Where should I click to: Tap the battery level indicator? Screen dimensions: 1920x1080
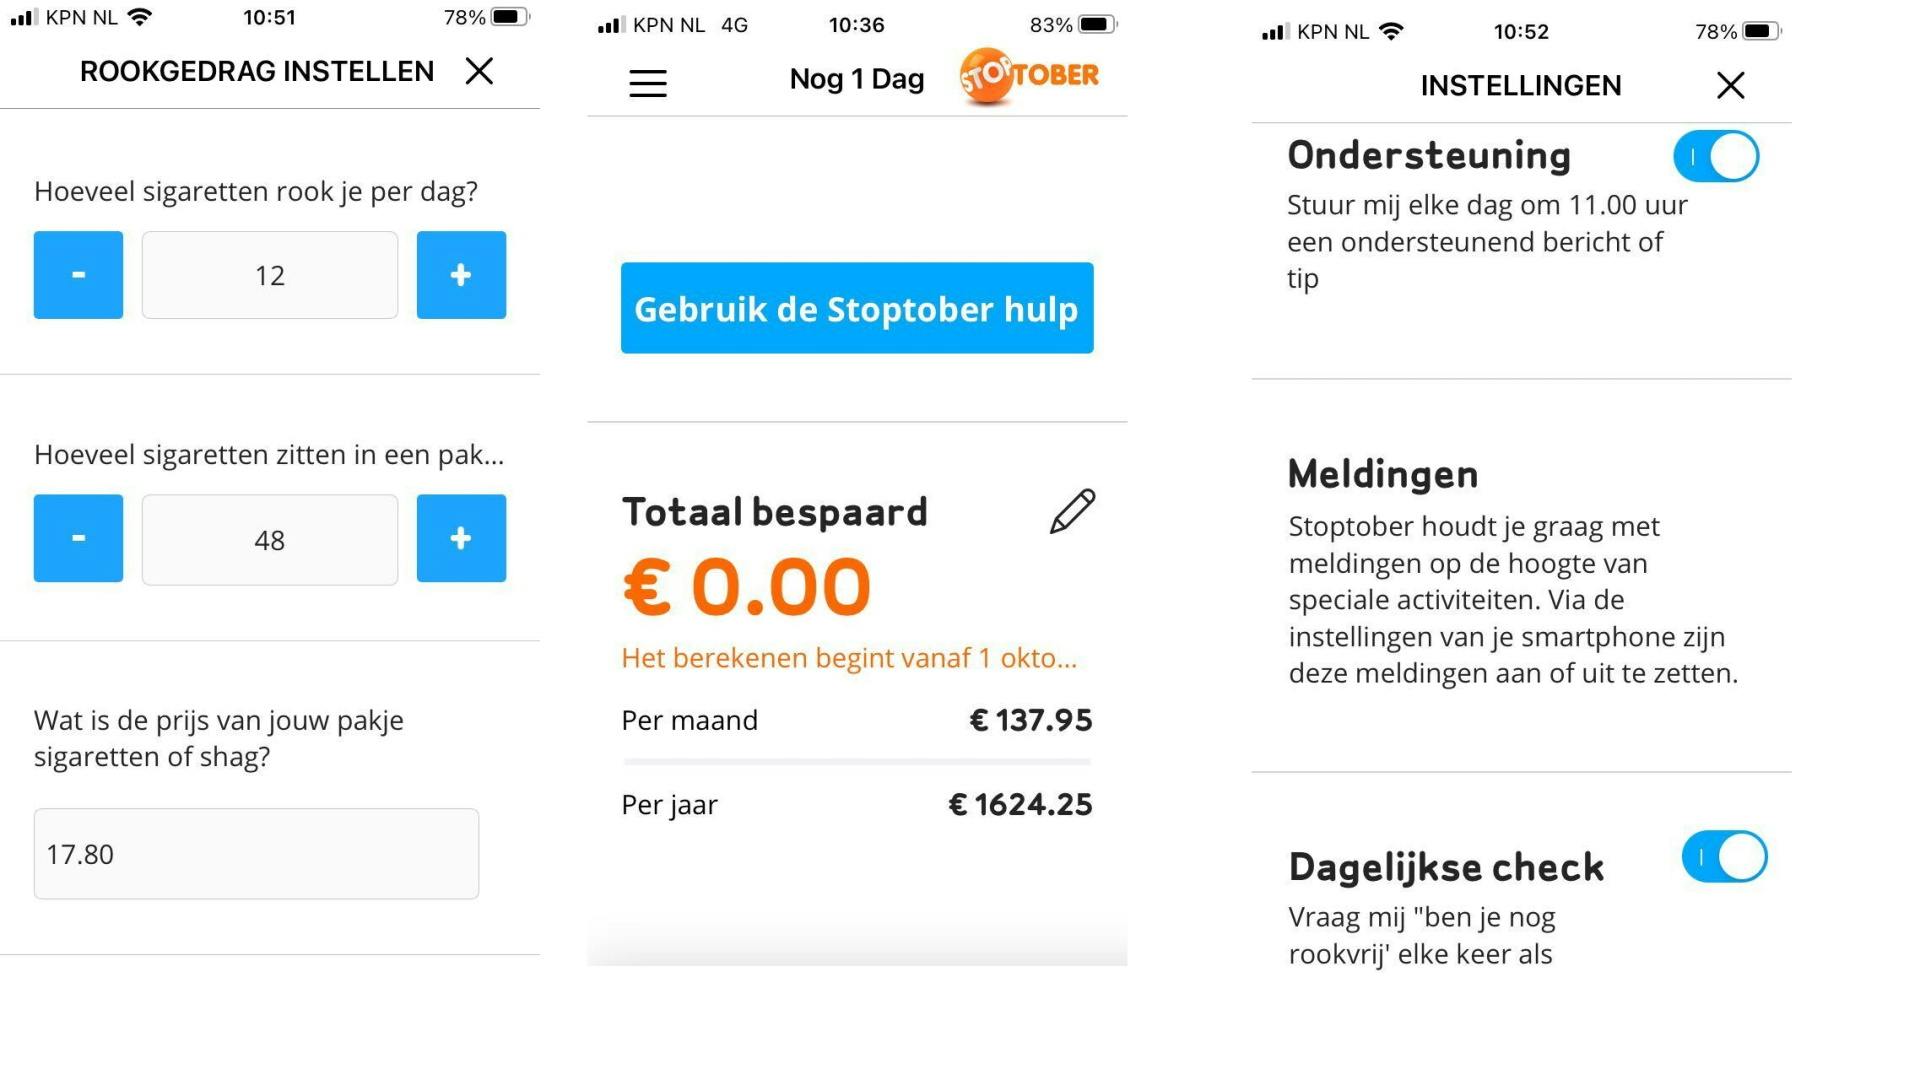(x=510, y=16)
